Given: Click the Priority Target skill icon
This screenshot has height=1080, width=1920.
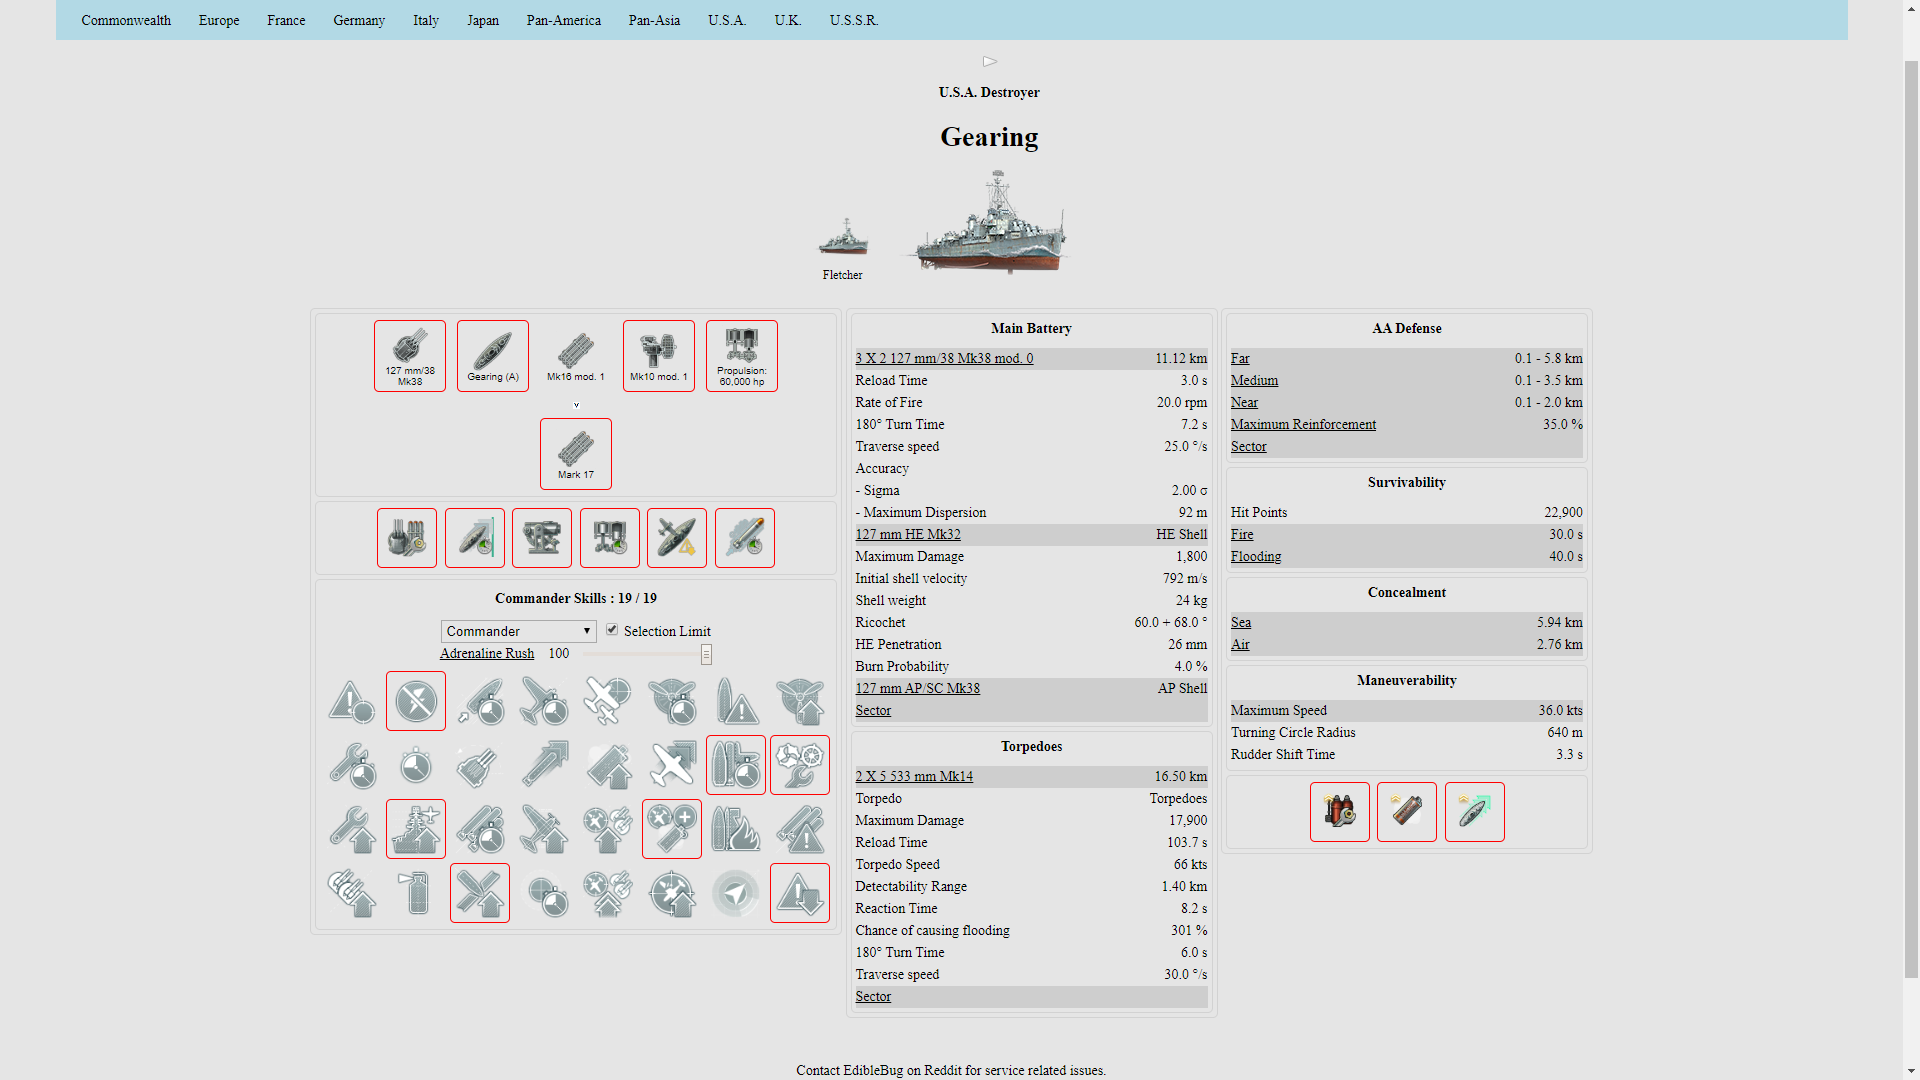Looking at the screenshot, I should click(352, 701).
